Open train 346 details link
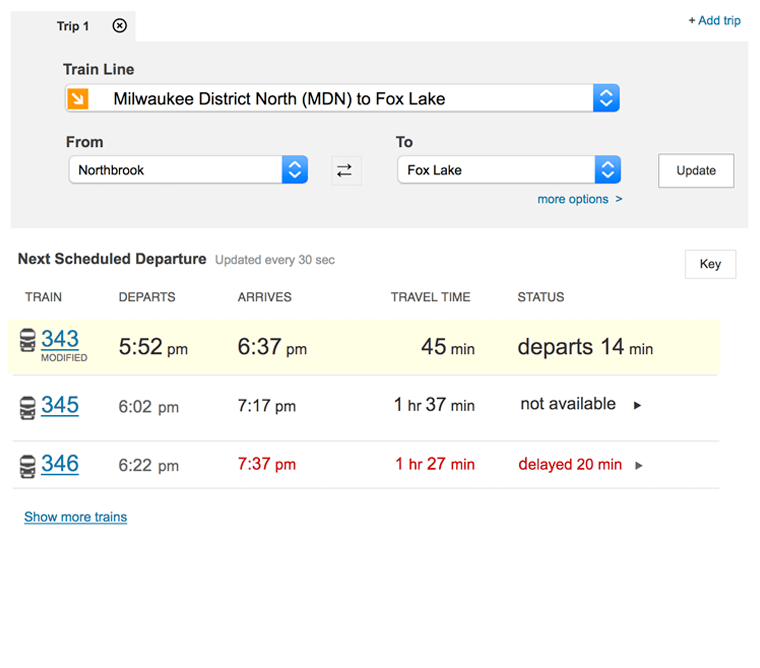The width and height of the screenshot is (760, 668). (x=60, y=463)
